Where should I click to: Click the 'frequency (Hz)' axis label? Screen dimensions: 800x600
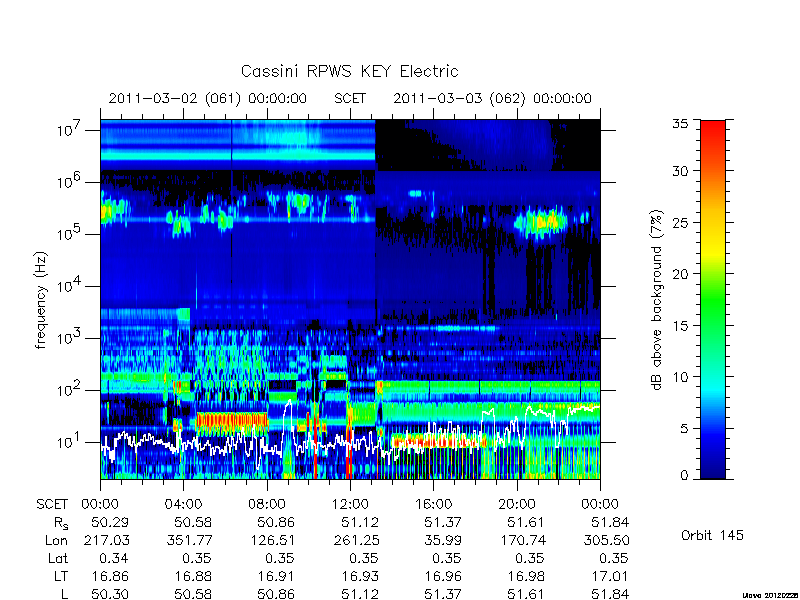click(41, 300)
